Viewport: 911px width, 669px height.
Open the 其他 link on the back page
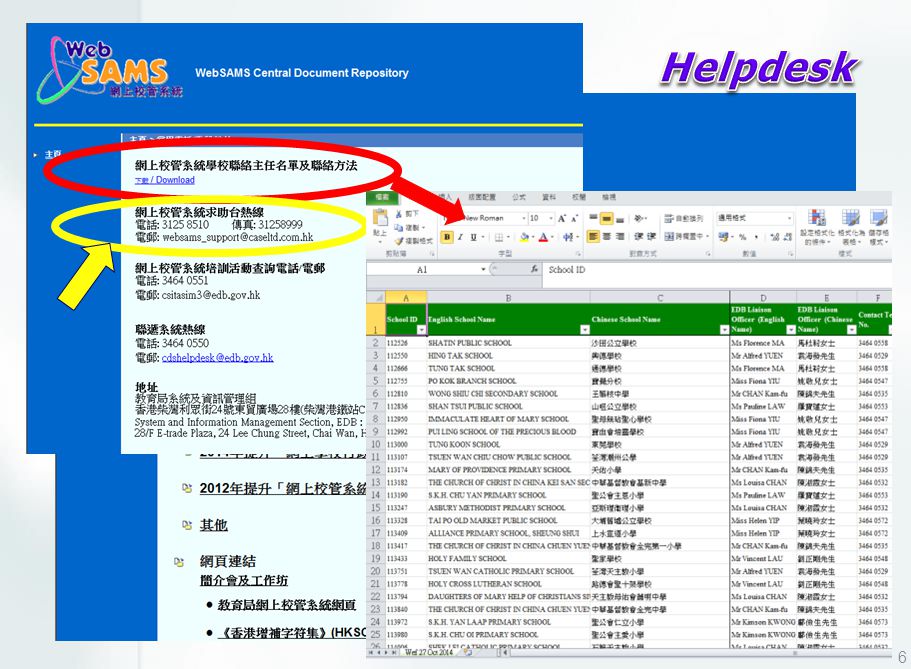click(x=214, y=525)
